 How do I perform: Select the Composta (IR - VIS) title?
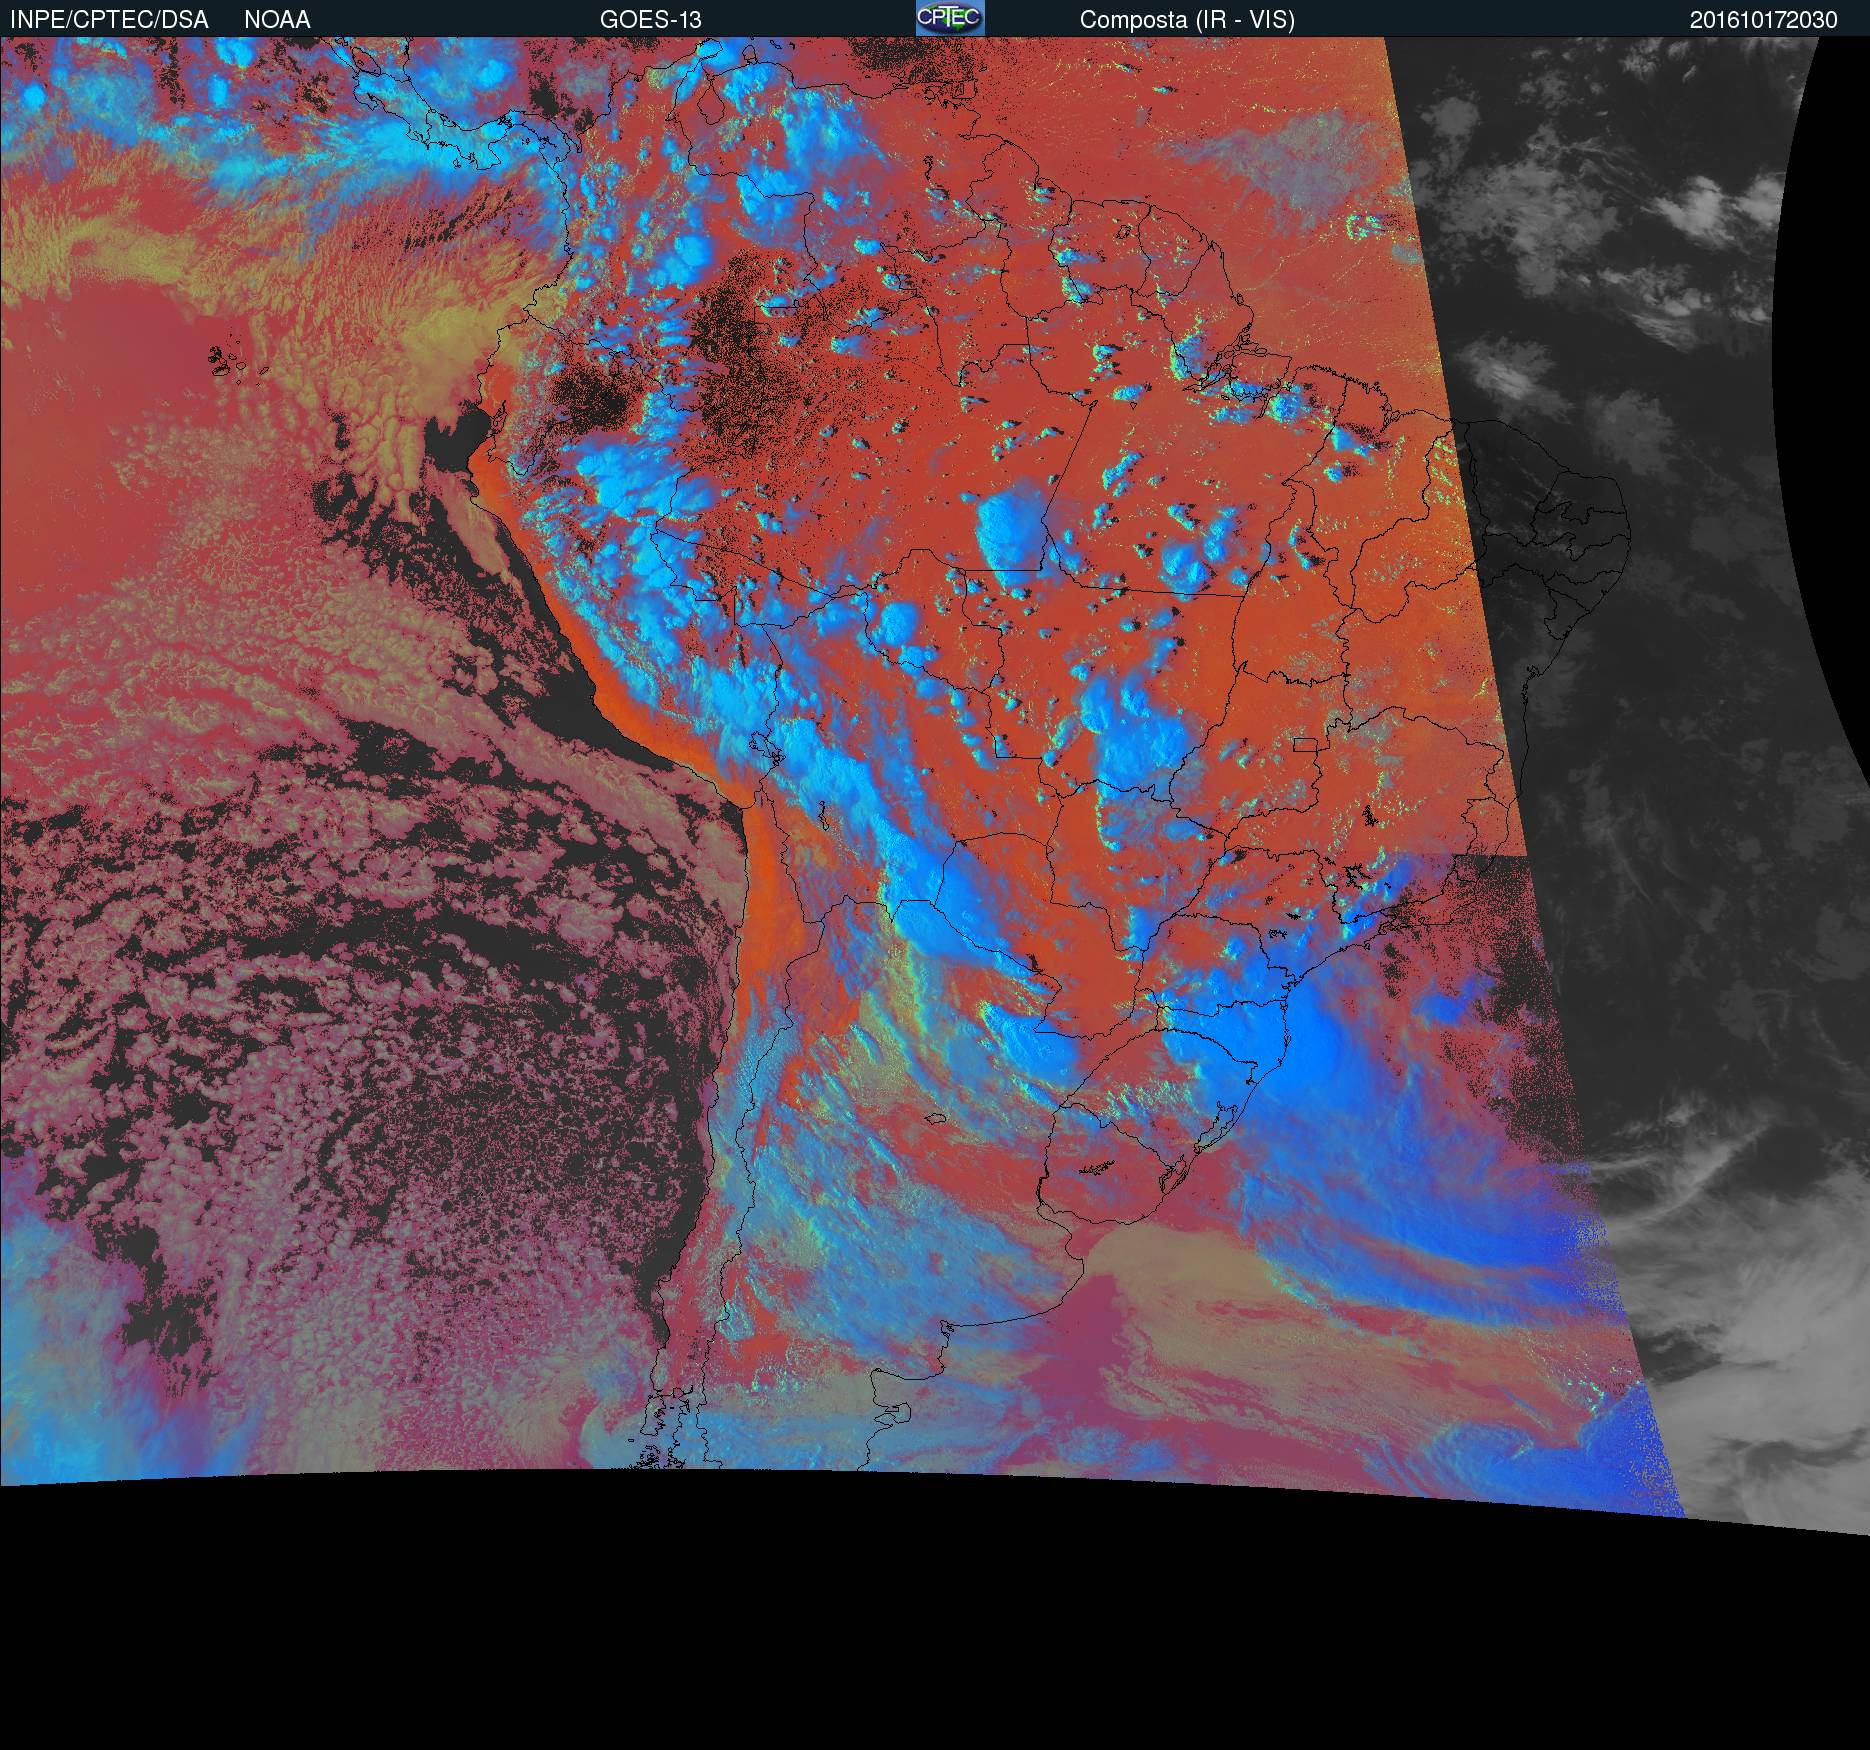1186,20
